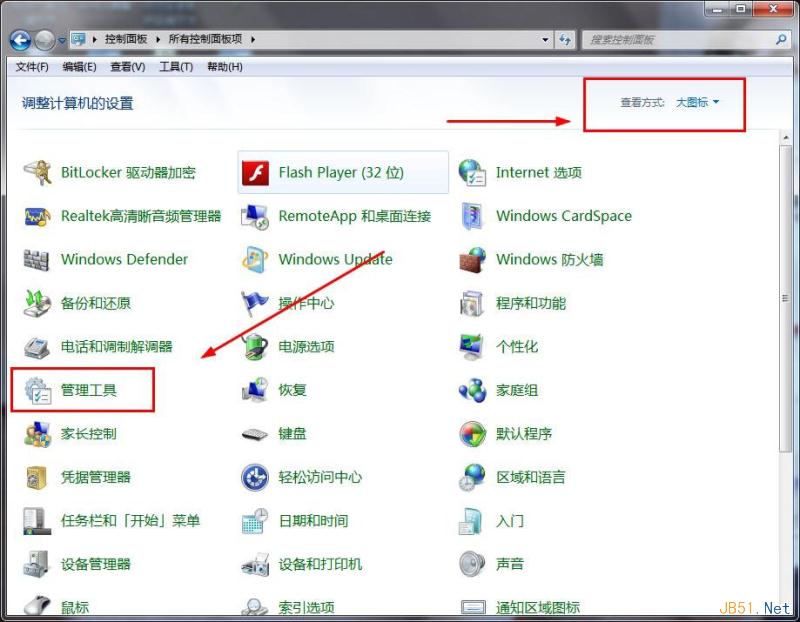This screenshot has height=622, width=800.
Task: Navigate to 控制面板 via breadcrumb link
Action: (x=128, y=40)
